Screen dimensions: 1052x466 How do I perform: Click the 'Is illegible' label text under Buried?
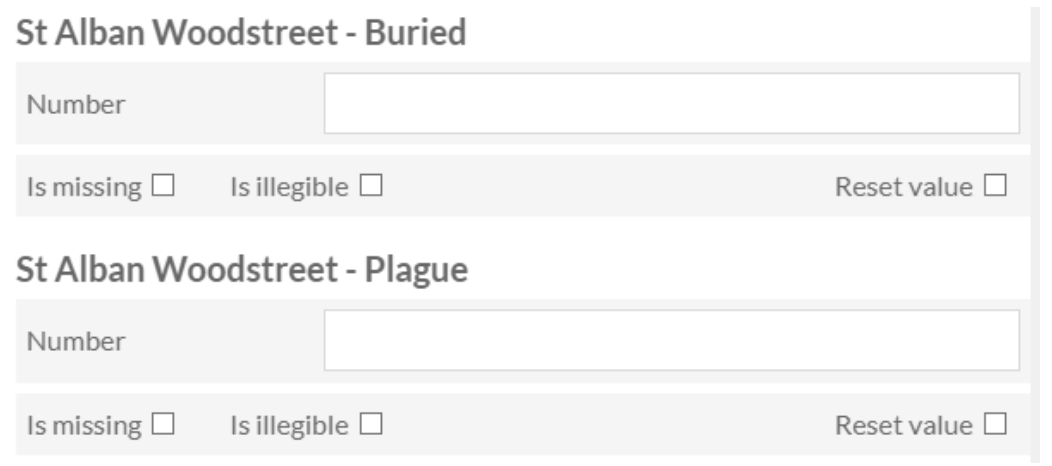tap(289, 187)
